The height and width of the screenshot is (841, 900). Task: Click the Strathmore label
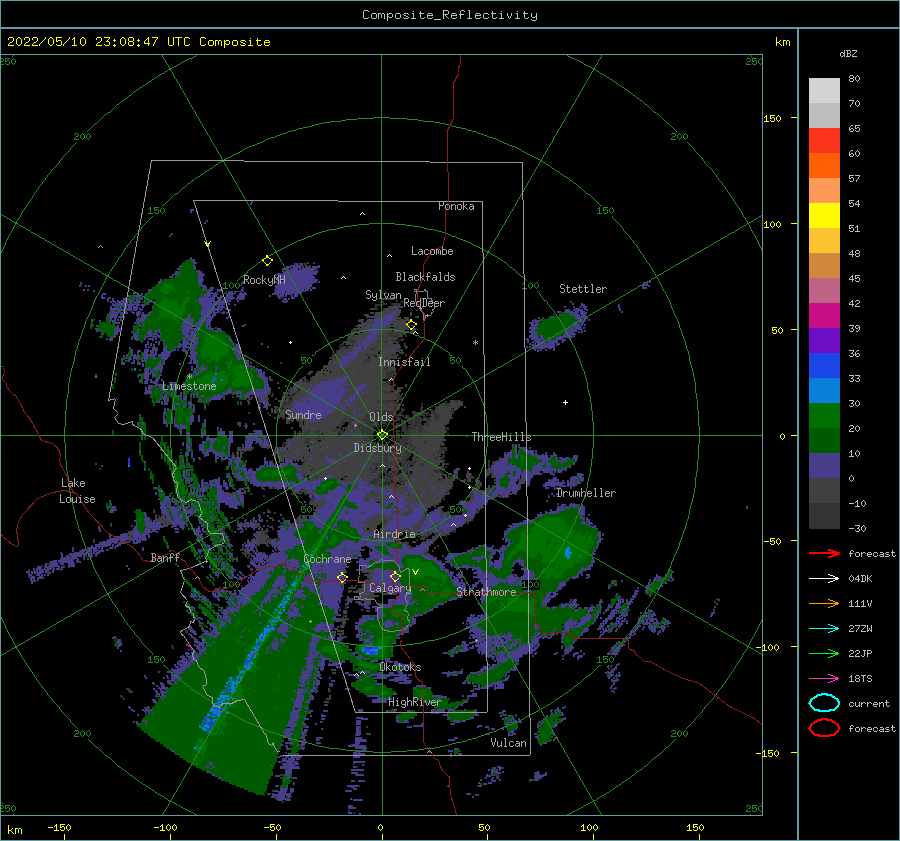coord(486,592)
